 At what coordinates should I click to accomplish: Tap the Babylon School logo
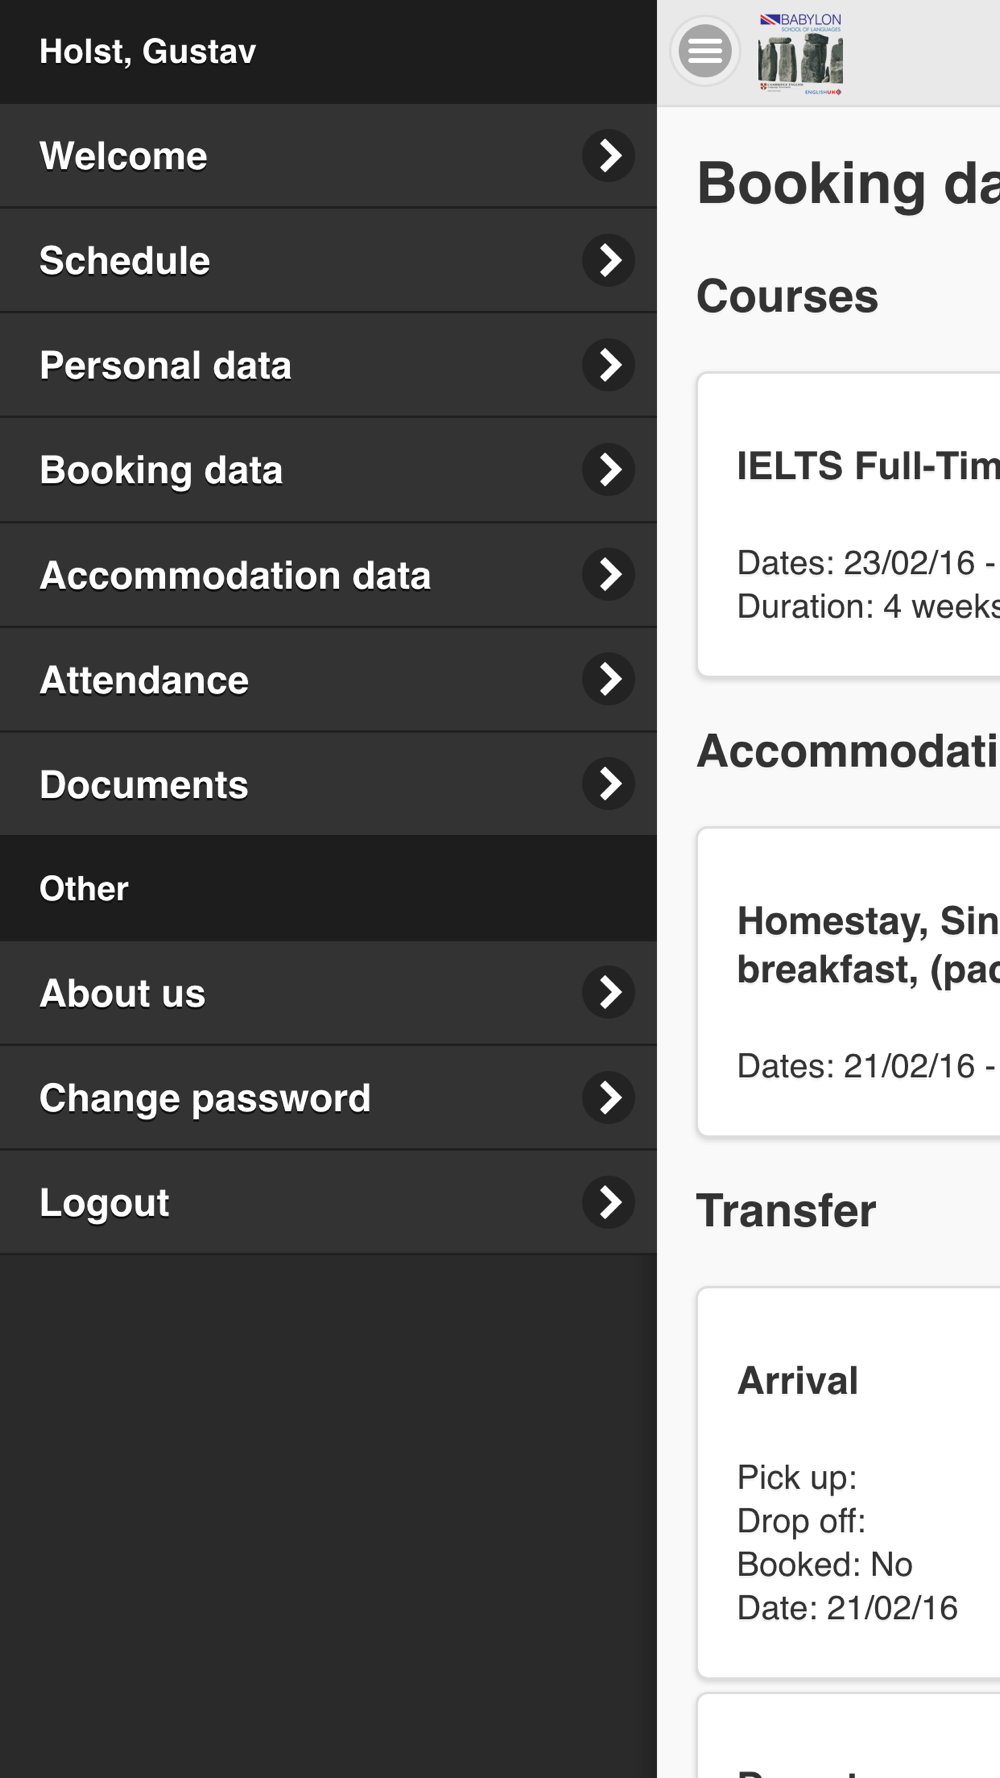[x=800, y=54]
